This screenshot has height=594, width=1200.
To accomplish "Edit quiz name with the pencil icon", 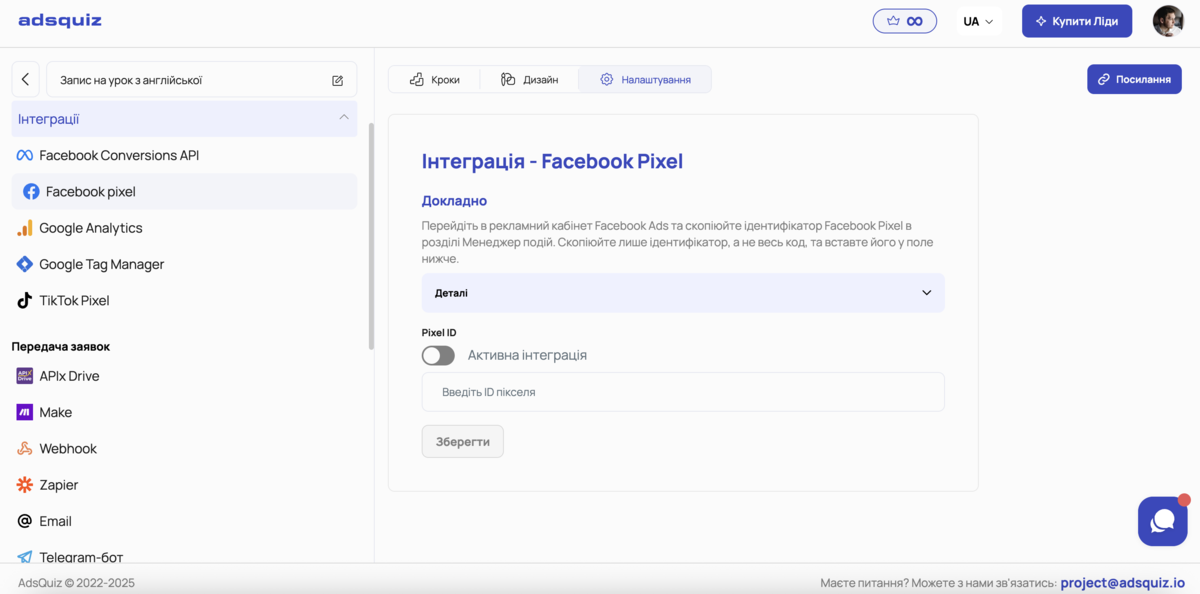I will coord(337,80).
